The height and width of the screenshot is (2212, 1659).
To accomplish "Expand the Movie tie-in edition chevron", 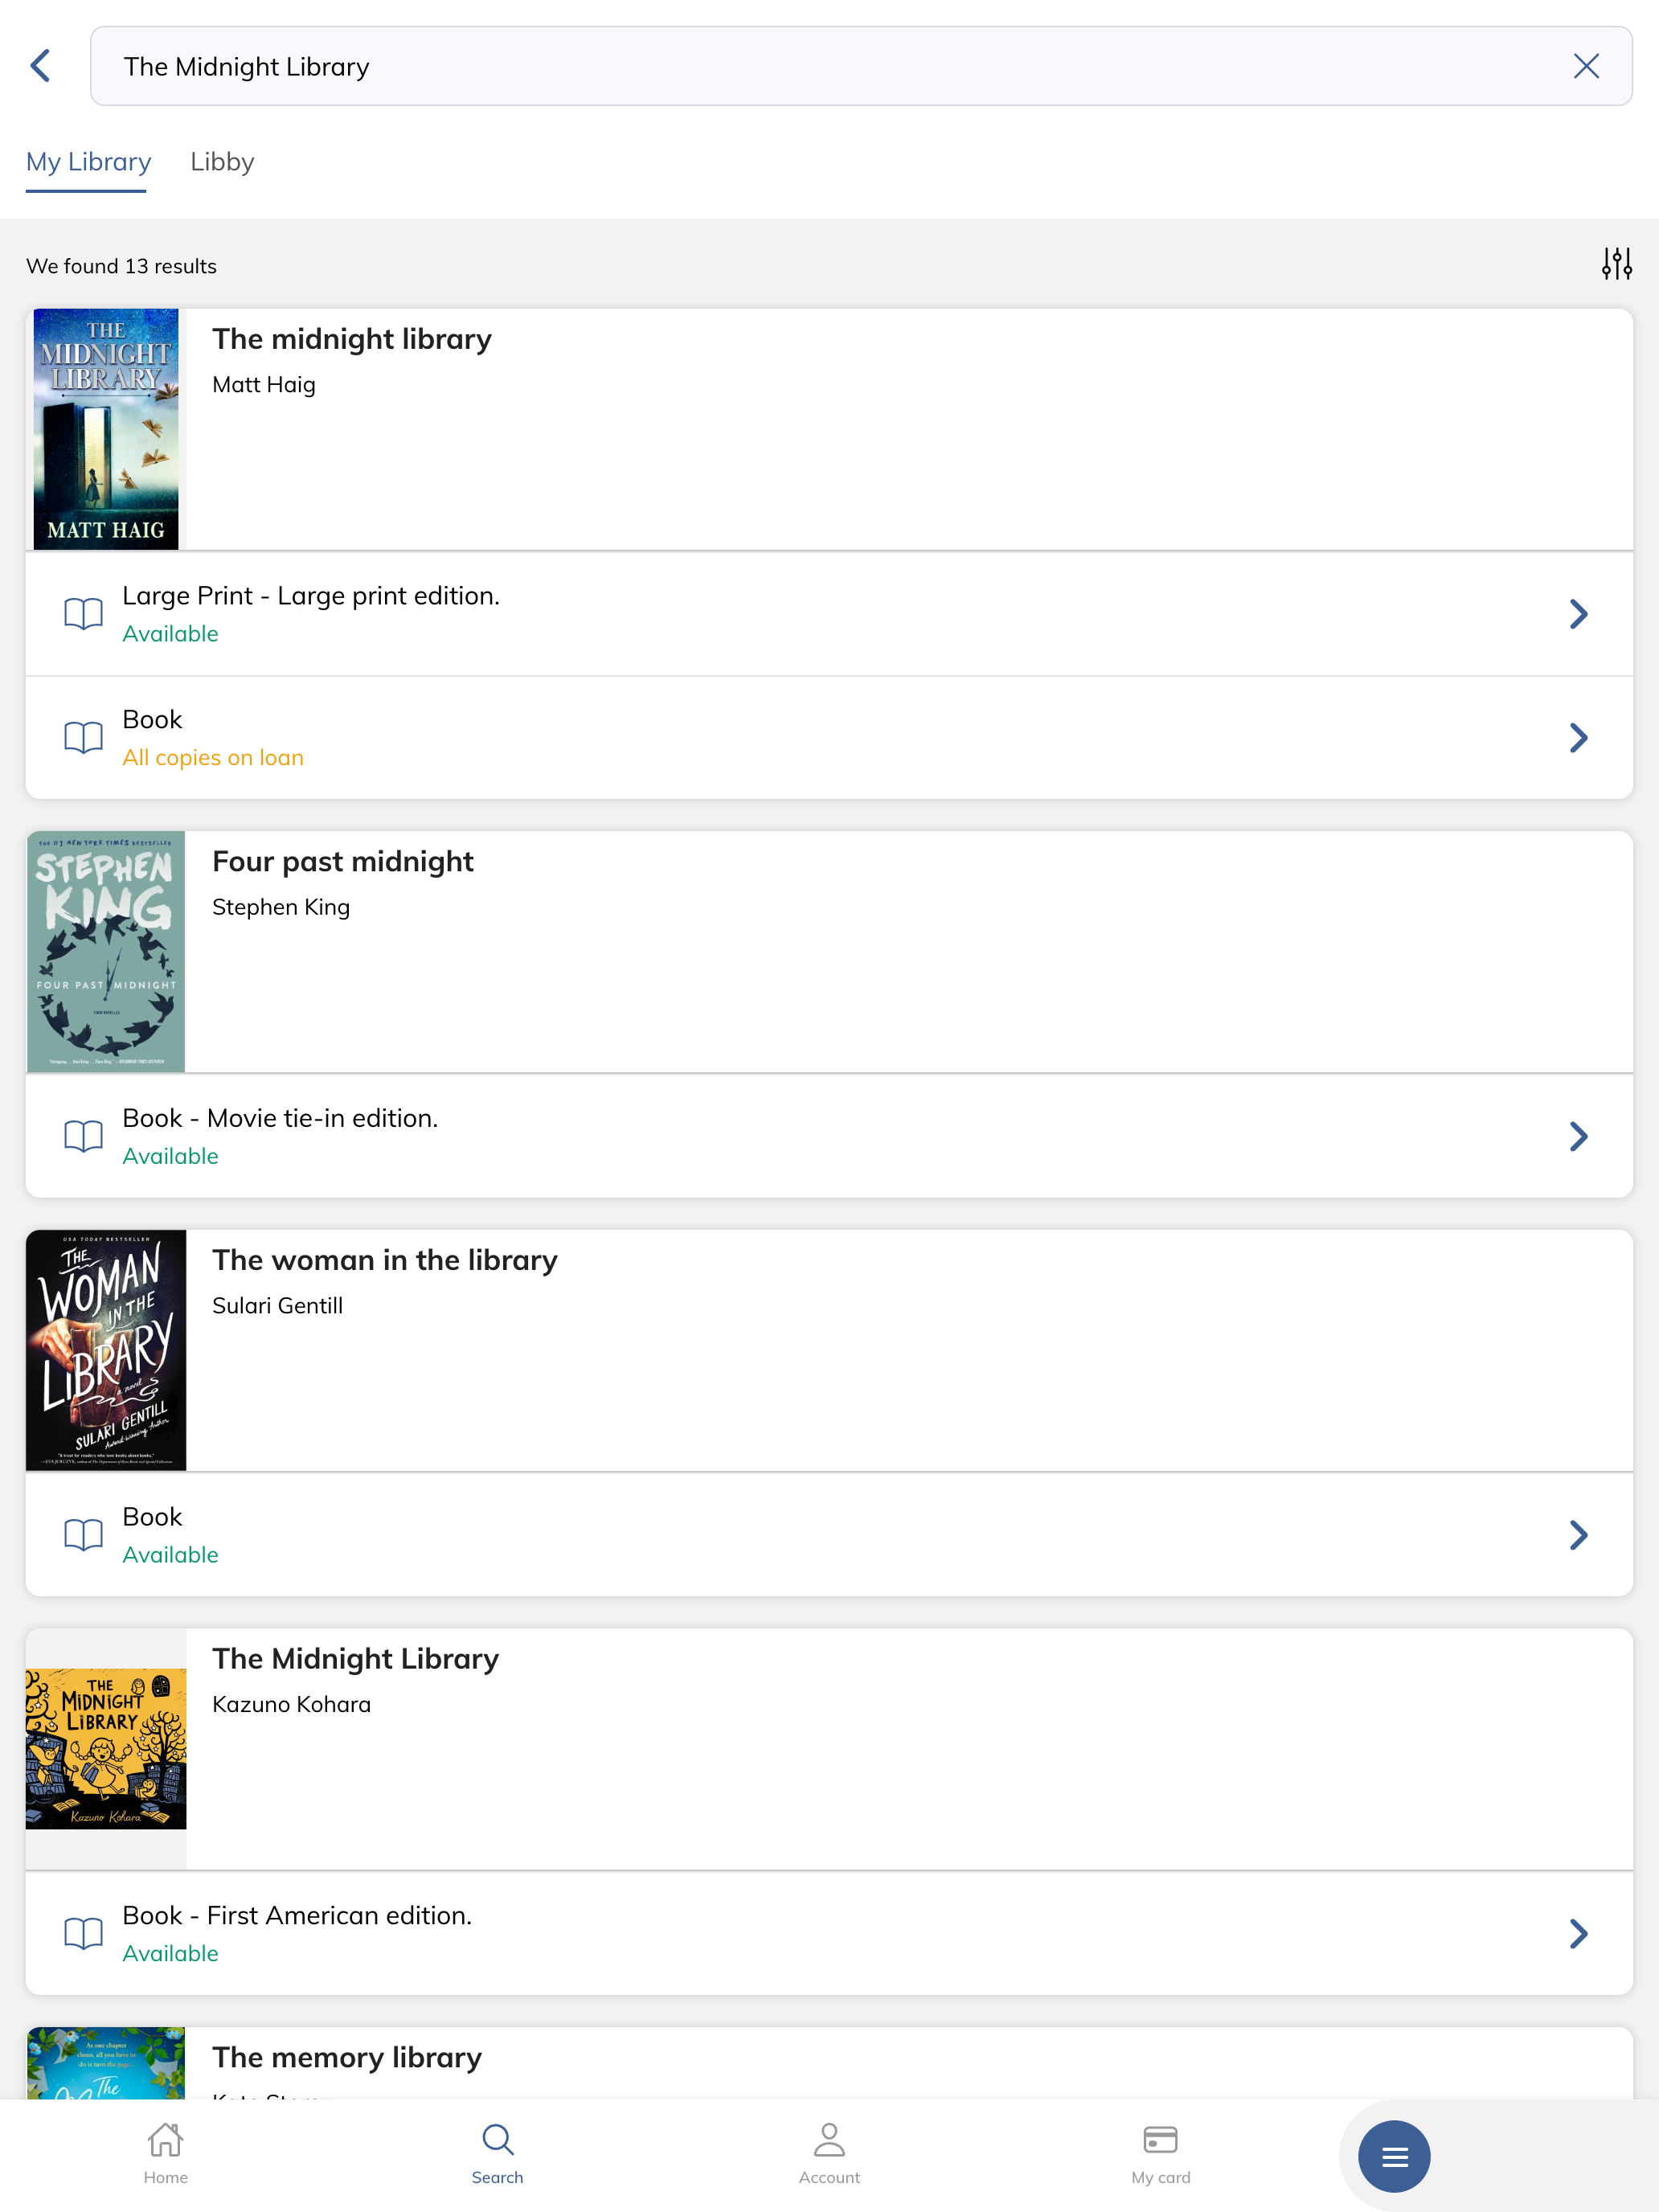I will (1578, 1136).
